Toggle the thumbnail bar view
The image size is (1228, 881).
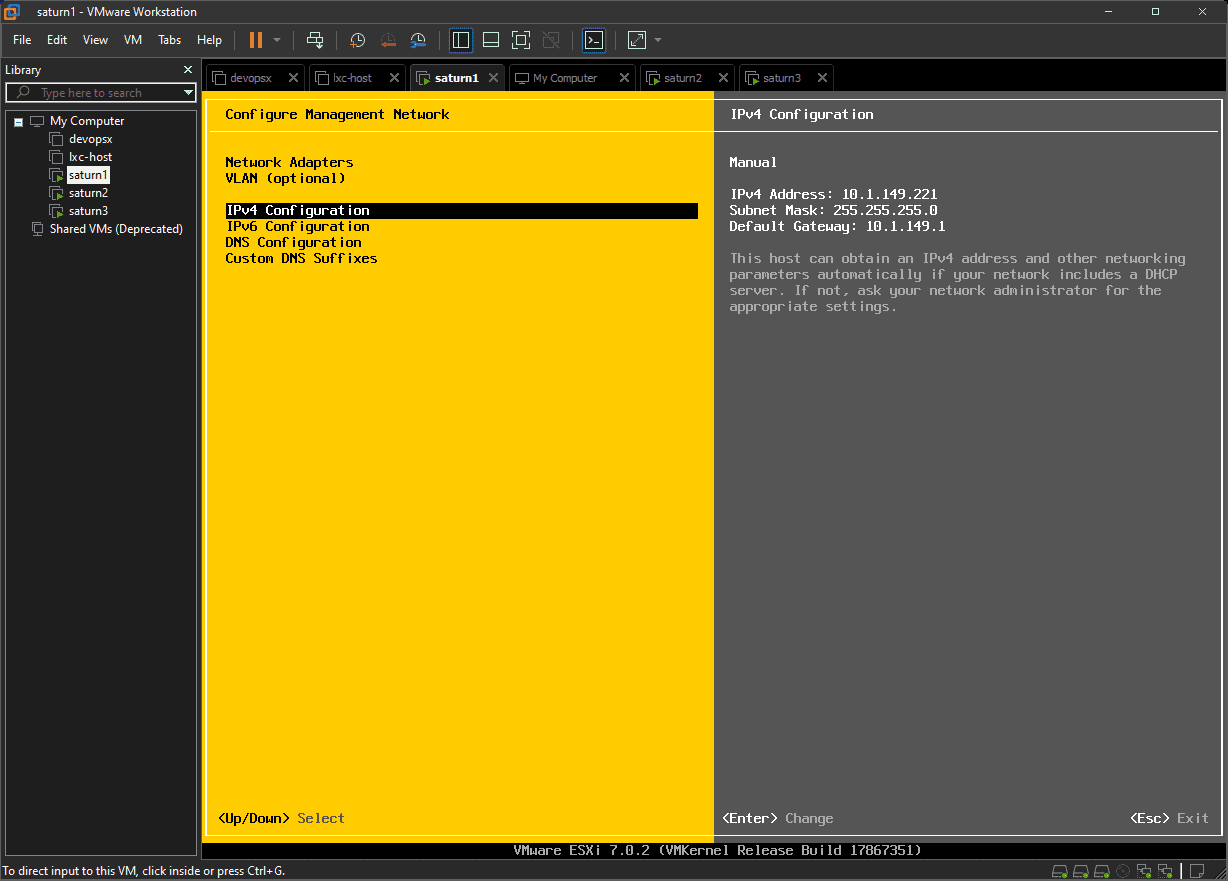pos(490,40)
